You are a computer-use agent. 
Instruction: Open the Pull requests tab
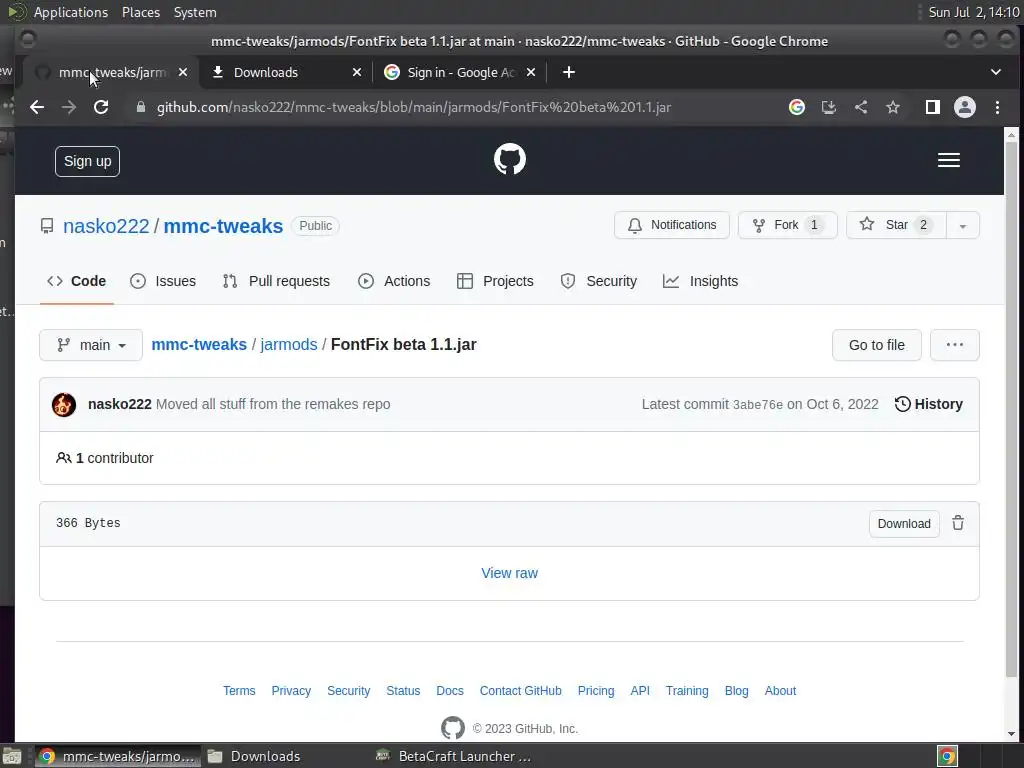276,281
